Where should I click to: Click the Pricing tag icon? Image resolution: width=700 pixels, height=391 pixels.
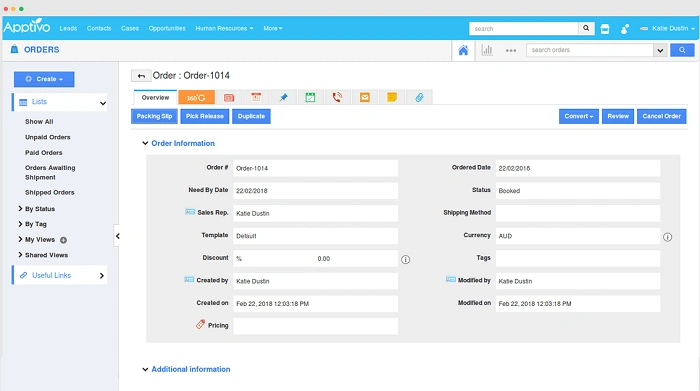200,324
